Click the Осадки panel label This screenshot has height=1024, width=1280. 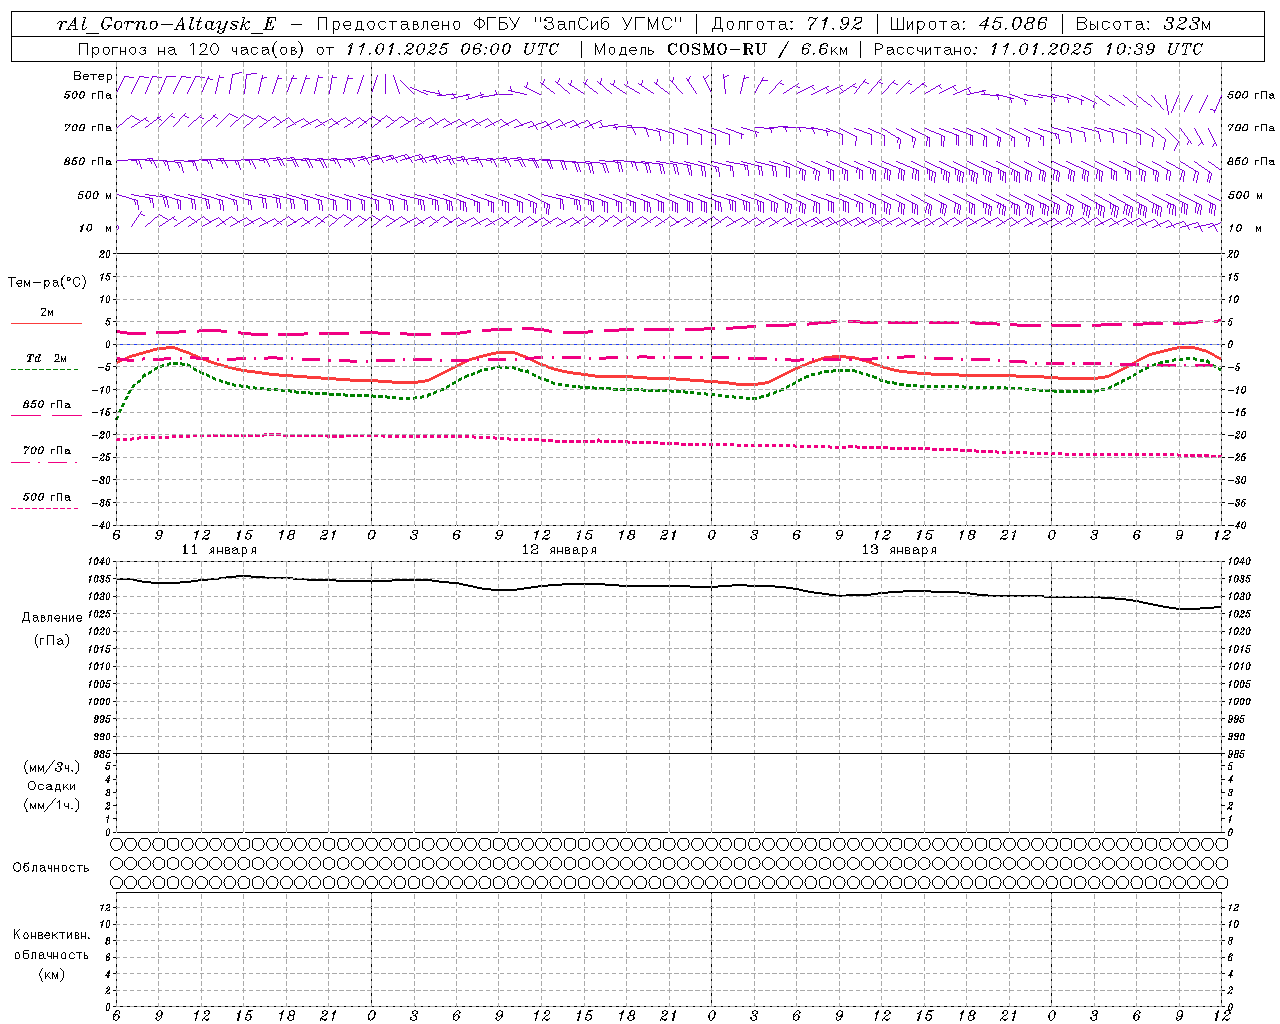(52, 786)
